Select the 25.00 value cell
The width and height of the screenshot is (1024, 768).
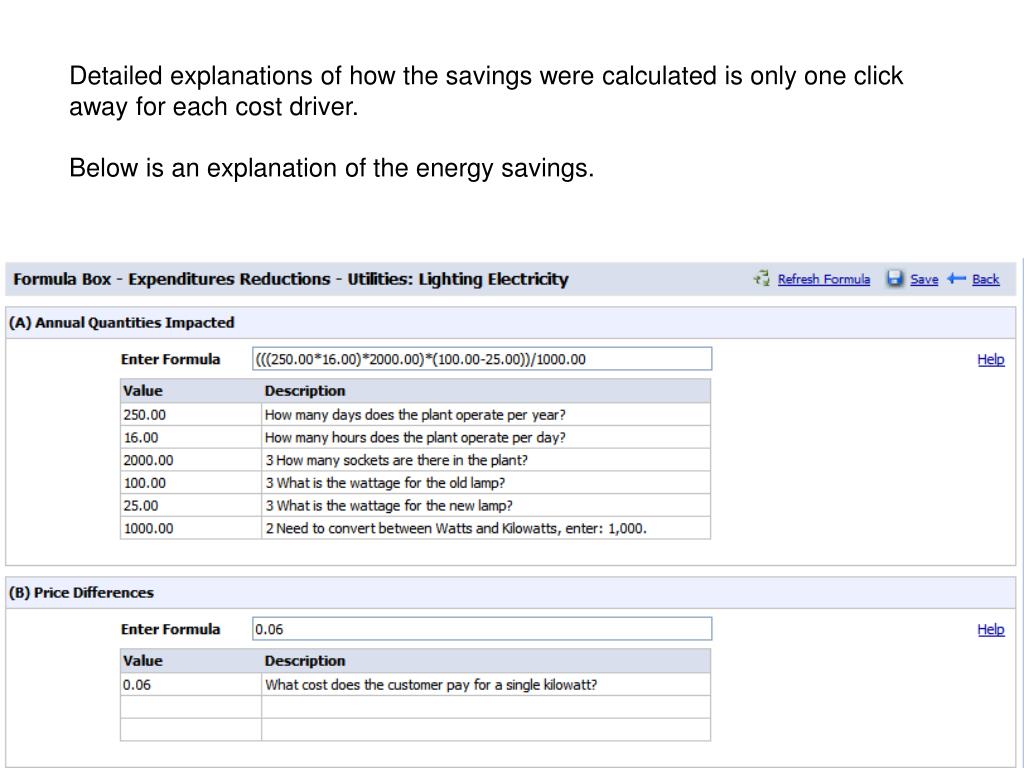pyautogui.click(x=191, y=505)
